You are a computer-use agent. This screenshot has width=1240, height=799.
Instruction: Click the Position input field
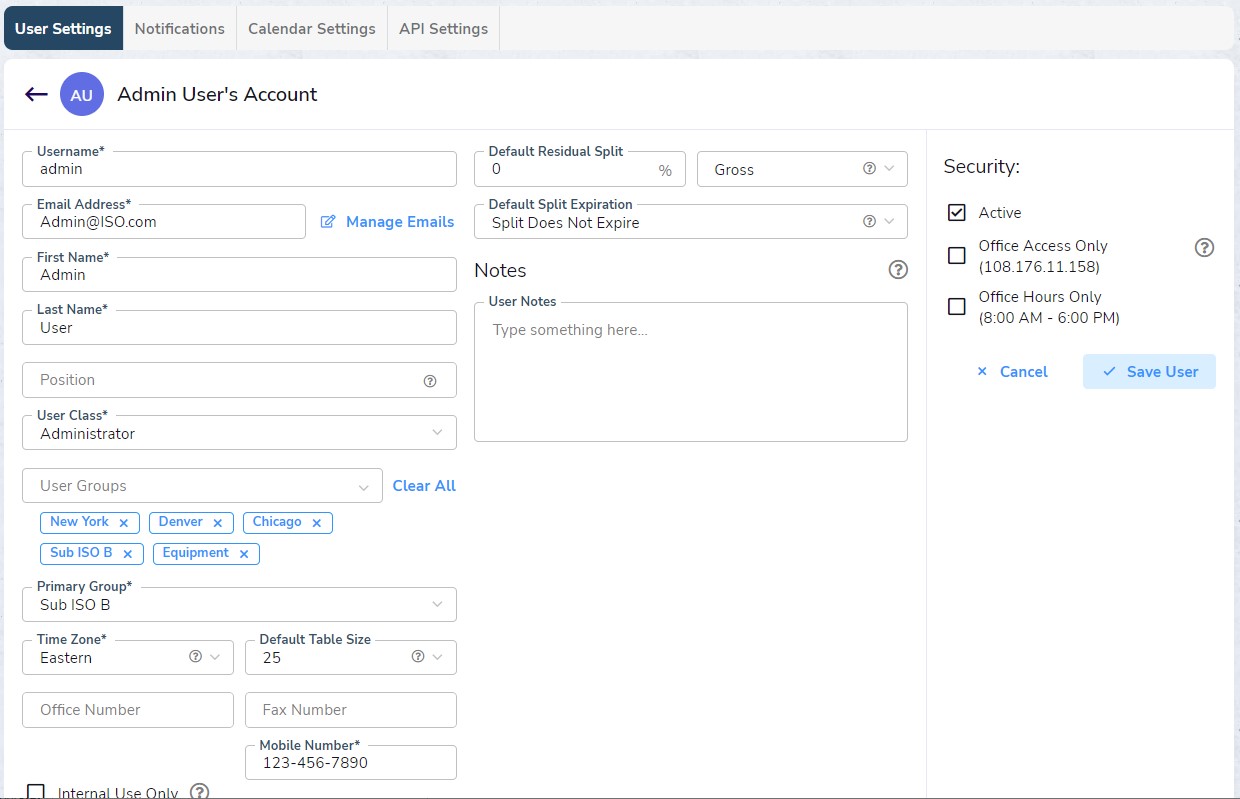click(x=239, y=380)
